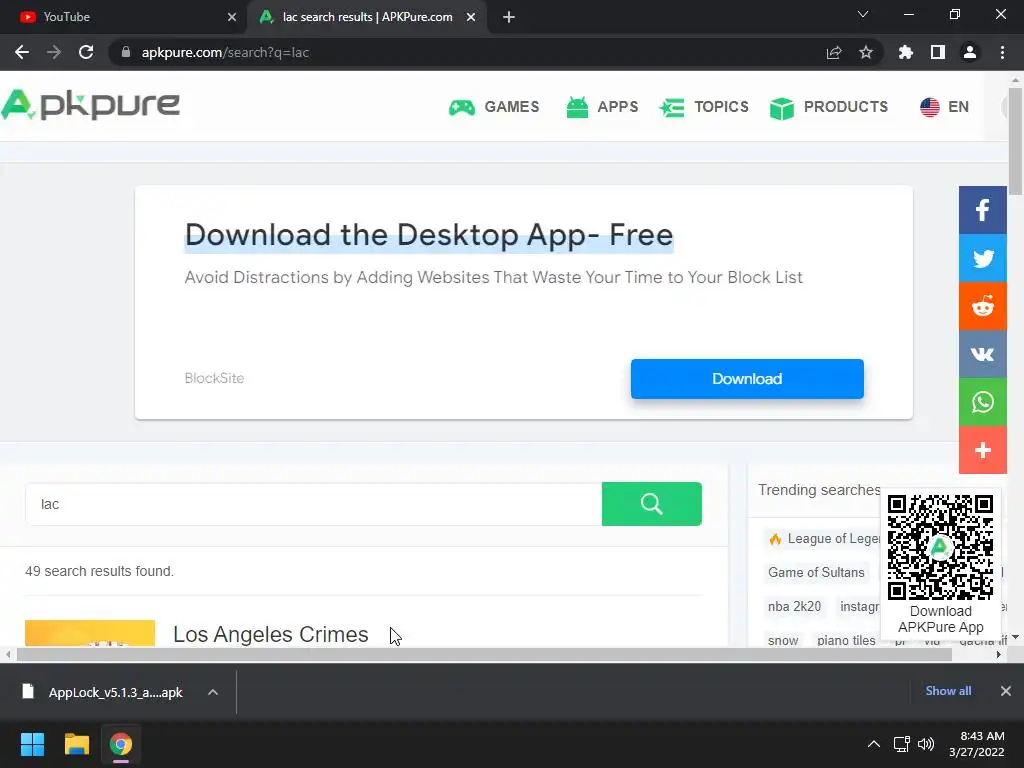This screenshot has height=768, width=1024.
Task: Click the APKPure app QR code
Action: point(940,547)
